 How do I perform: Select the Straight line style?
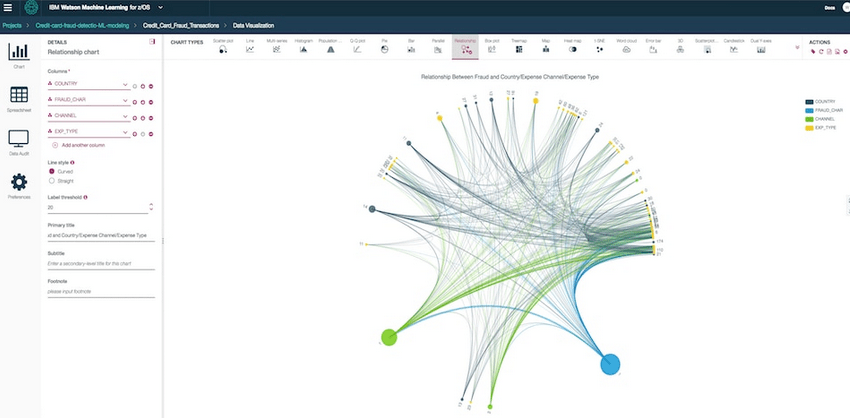point(52,181)
